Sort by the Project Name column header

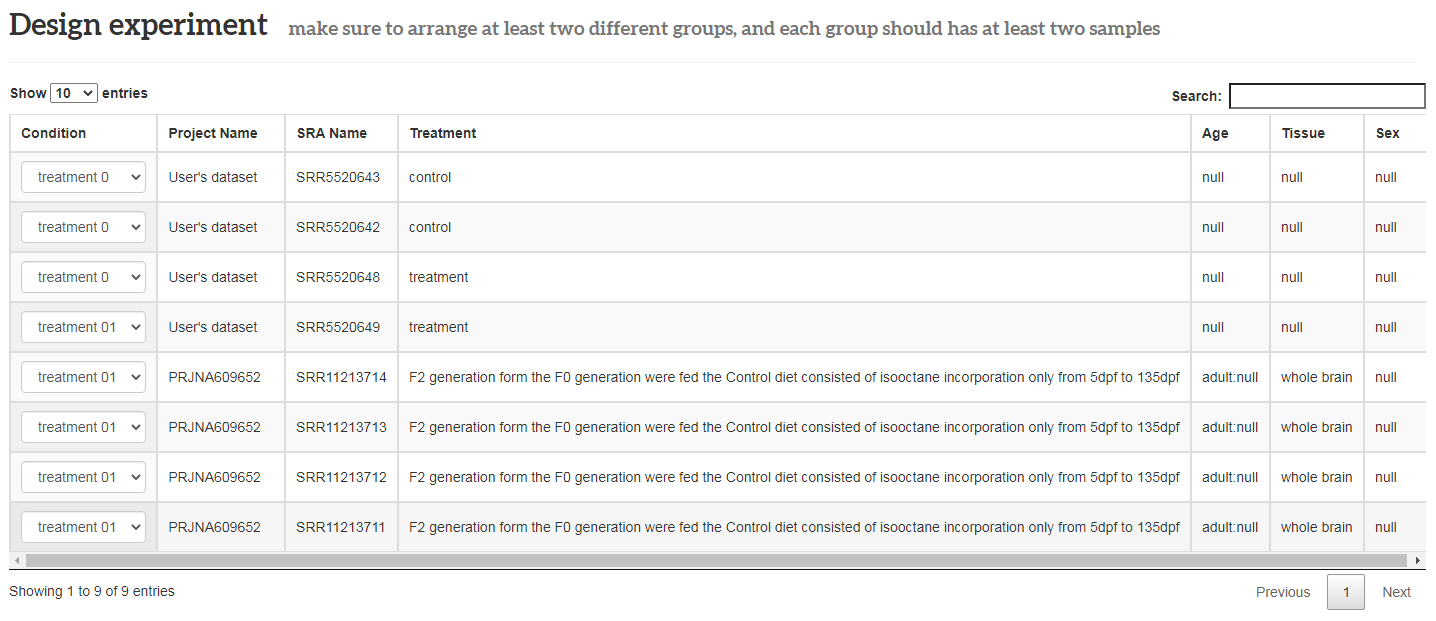tap(213, 133)
